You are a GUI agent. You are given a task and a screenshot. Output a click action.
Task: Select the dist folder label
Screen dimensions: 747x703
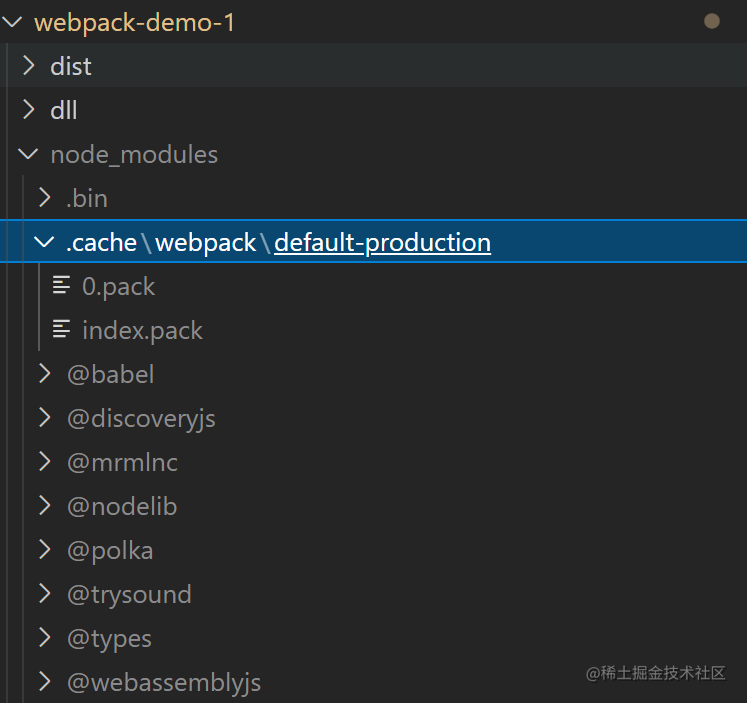point(71,66)
